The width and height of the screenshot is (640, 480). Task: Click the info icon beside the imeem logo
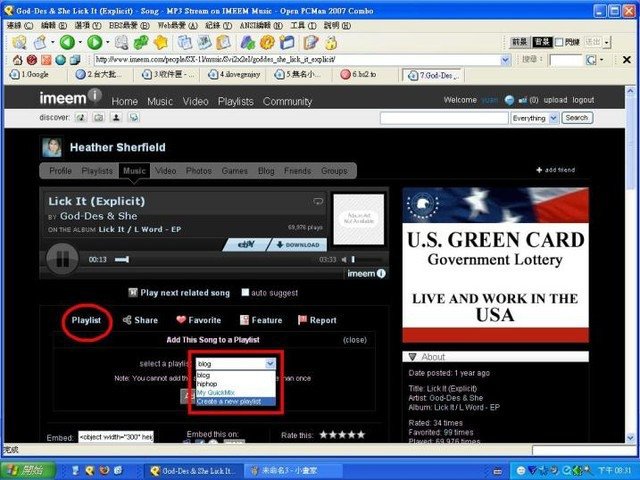(95, 95)
